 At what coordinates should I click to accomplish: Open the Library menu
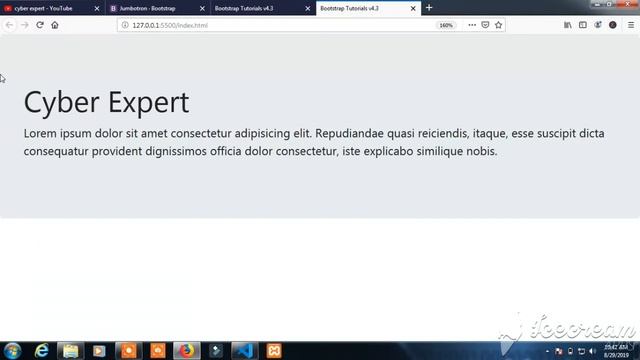(x=567, y=25)
